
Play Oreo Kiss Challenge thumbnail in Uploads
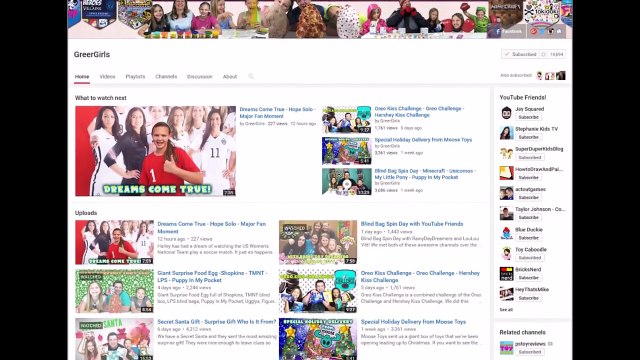tap(318, 291)
